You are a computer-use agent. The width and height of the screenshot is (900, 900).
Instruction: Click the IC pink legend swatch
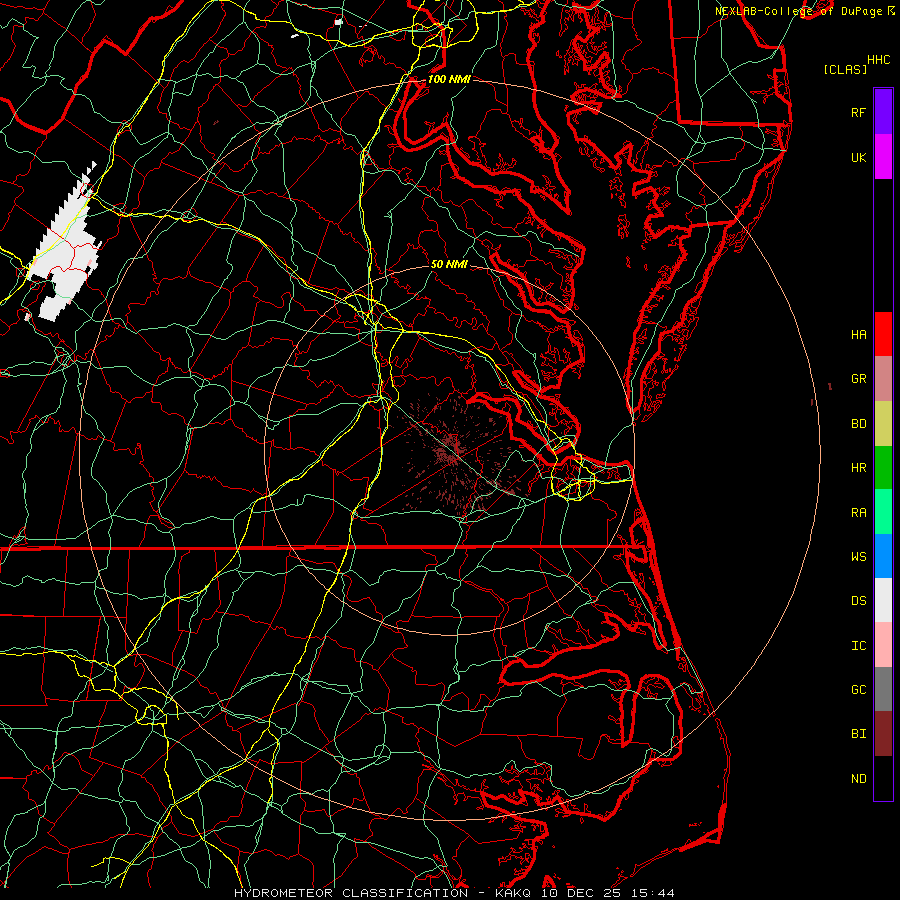[x=883, y=645]
